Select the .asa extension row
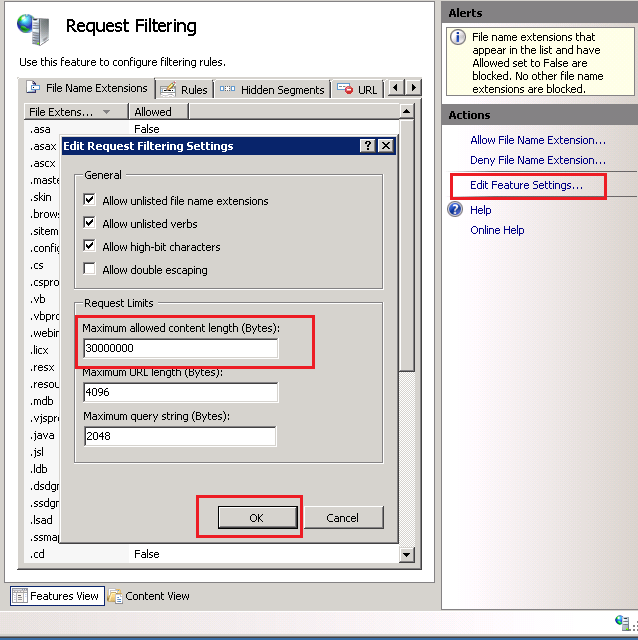The height and width of the screenshot is (640, 638). pos(211,129)
